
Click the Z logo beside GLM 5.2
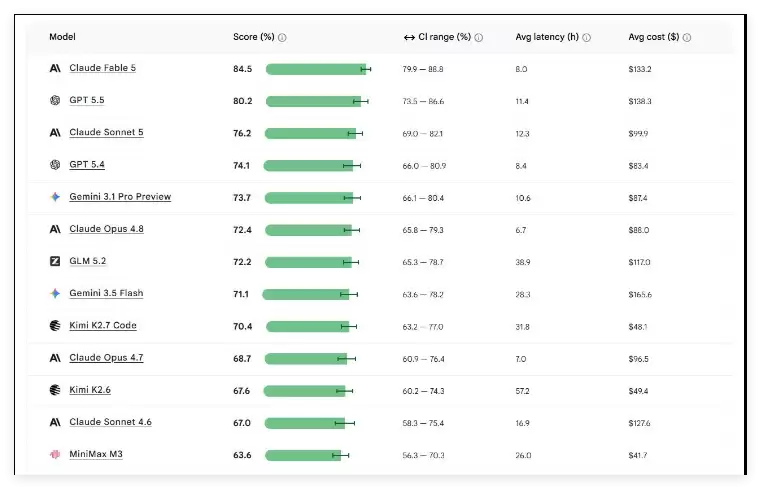tap(55, 261)
